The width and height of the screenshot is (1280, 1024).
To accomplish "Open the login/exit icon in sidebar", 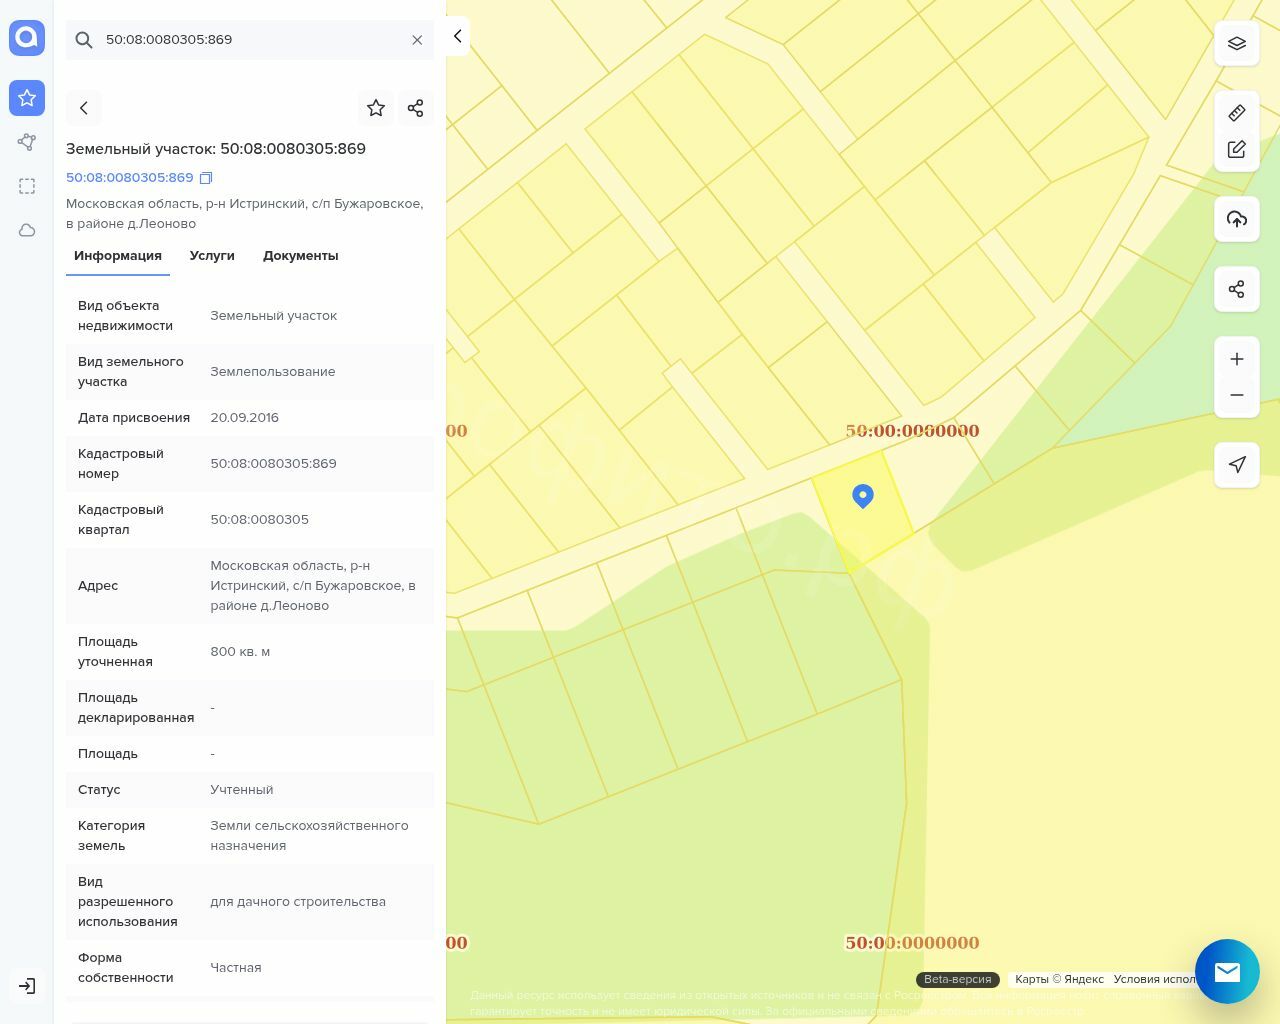I will (x=27, y=986).
